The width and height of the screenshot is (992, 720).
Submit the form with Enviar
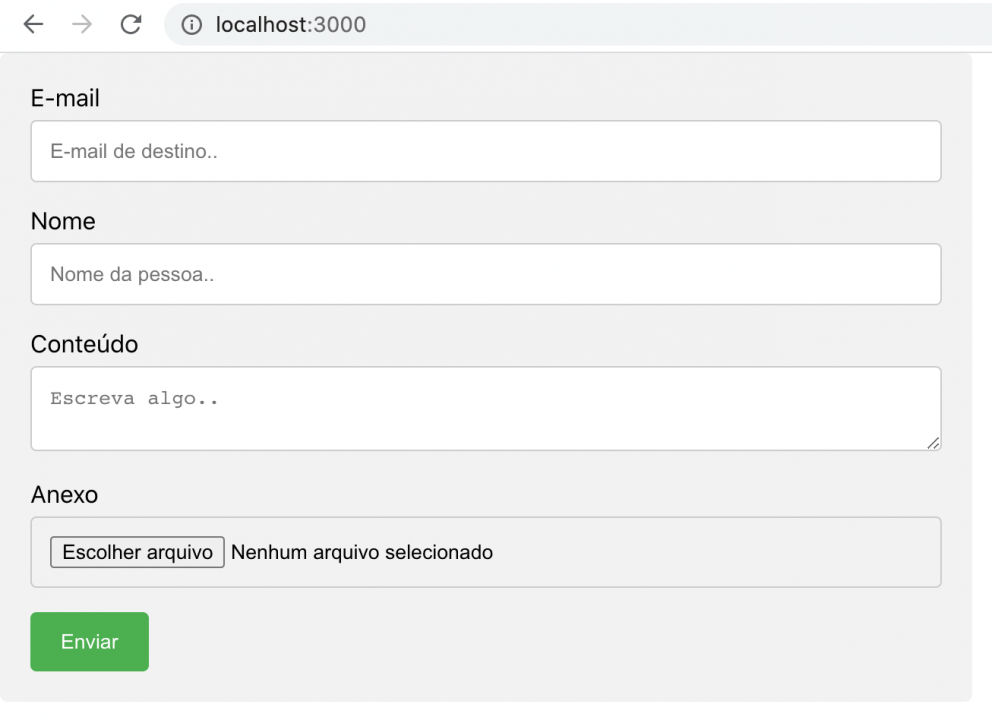point(90,642)
